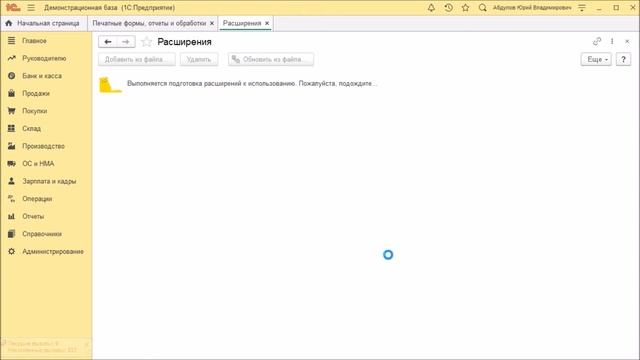Click Банк и касса coin icon
640x360 pixels.
pyautogui.click(x=11, y=76)
